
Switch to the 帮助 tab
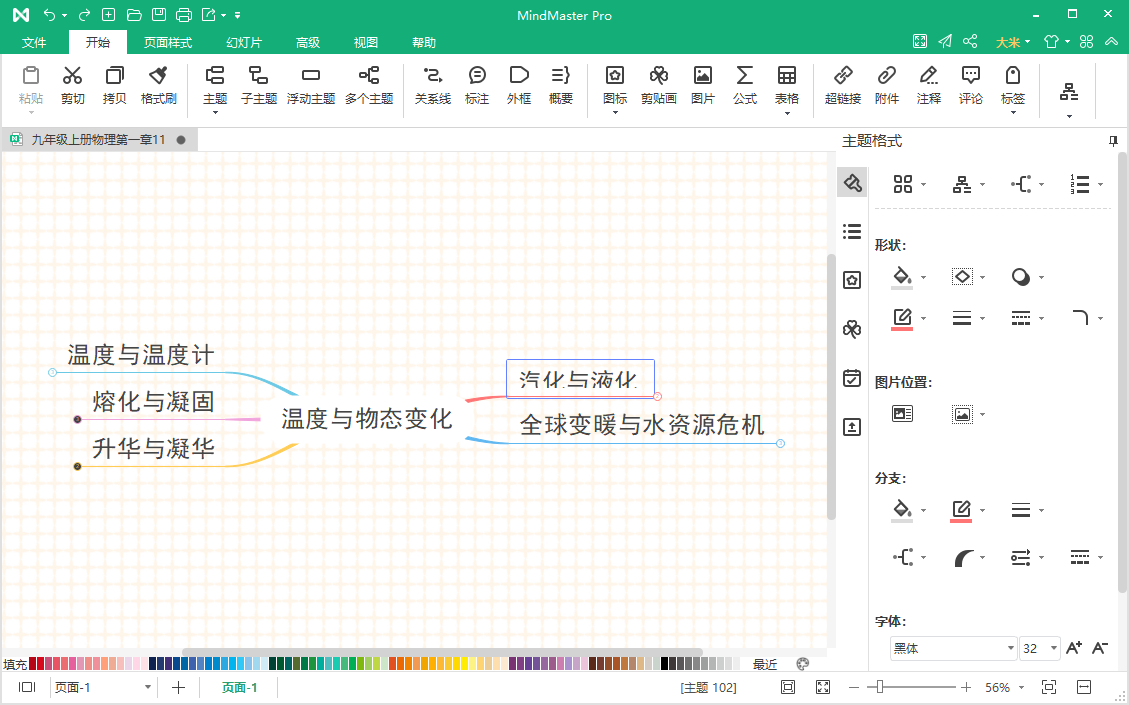(424, 42)
